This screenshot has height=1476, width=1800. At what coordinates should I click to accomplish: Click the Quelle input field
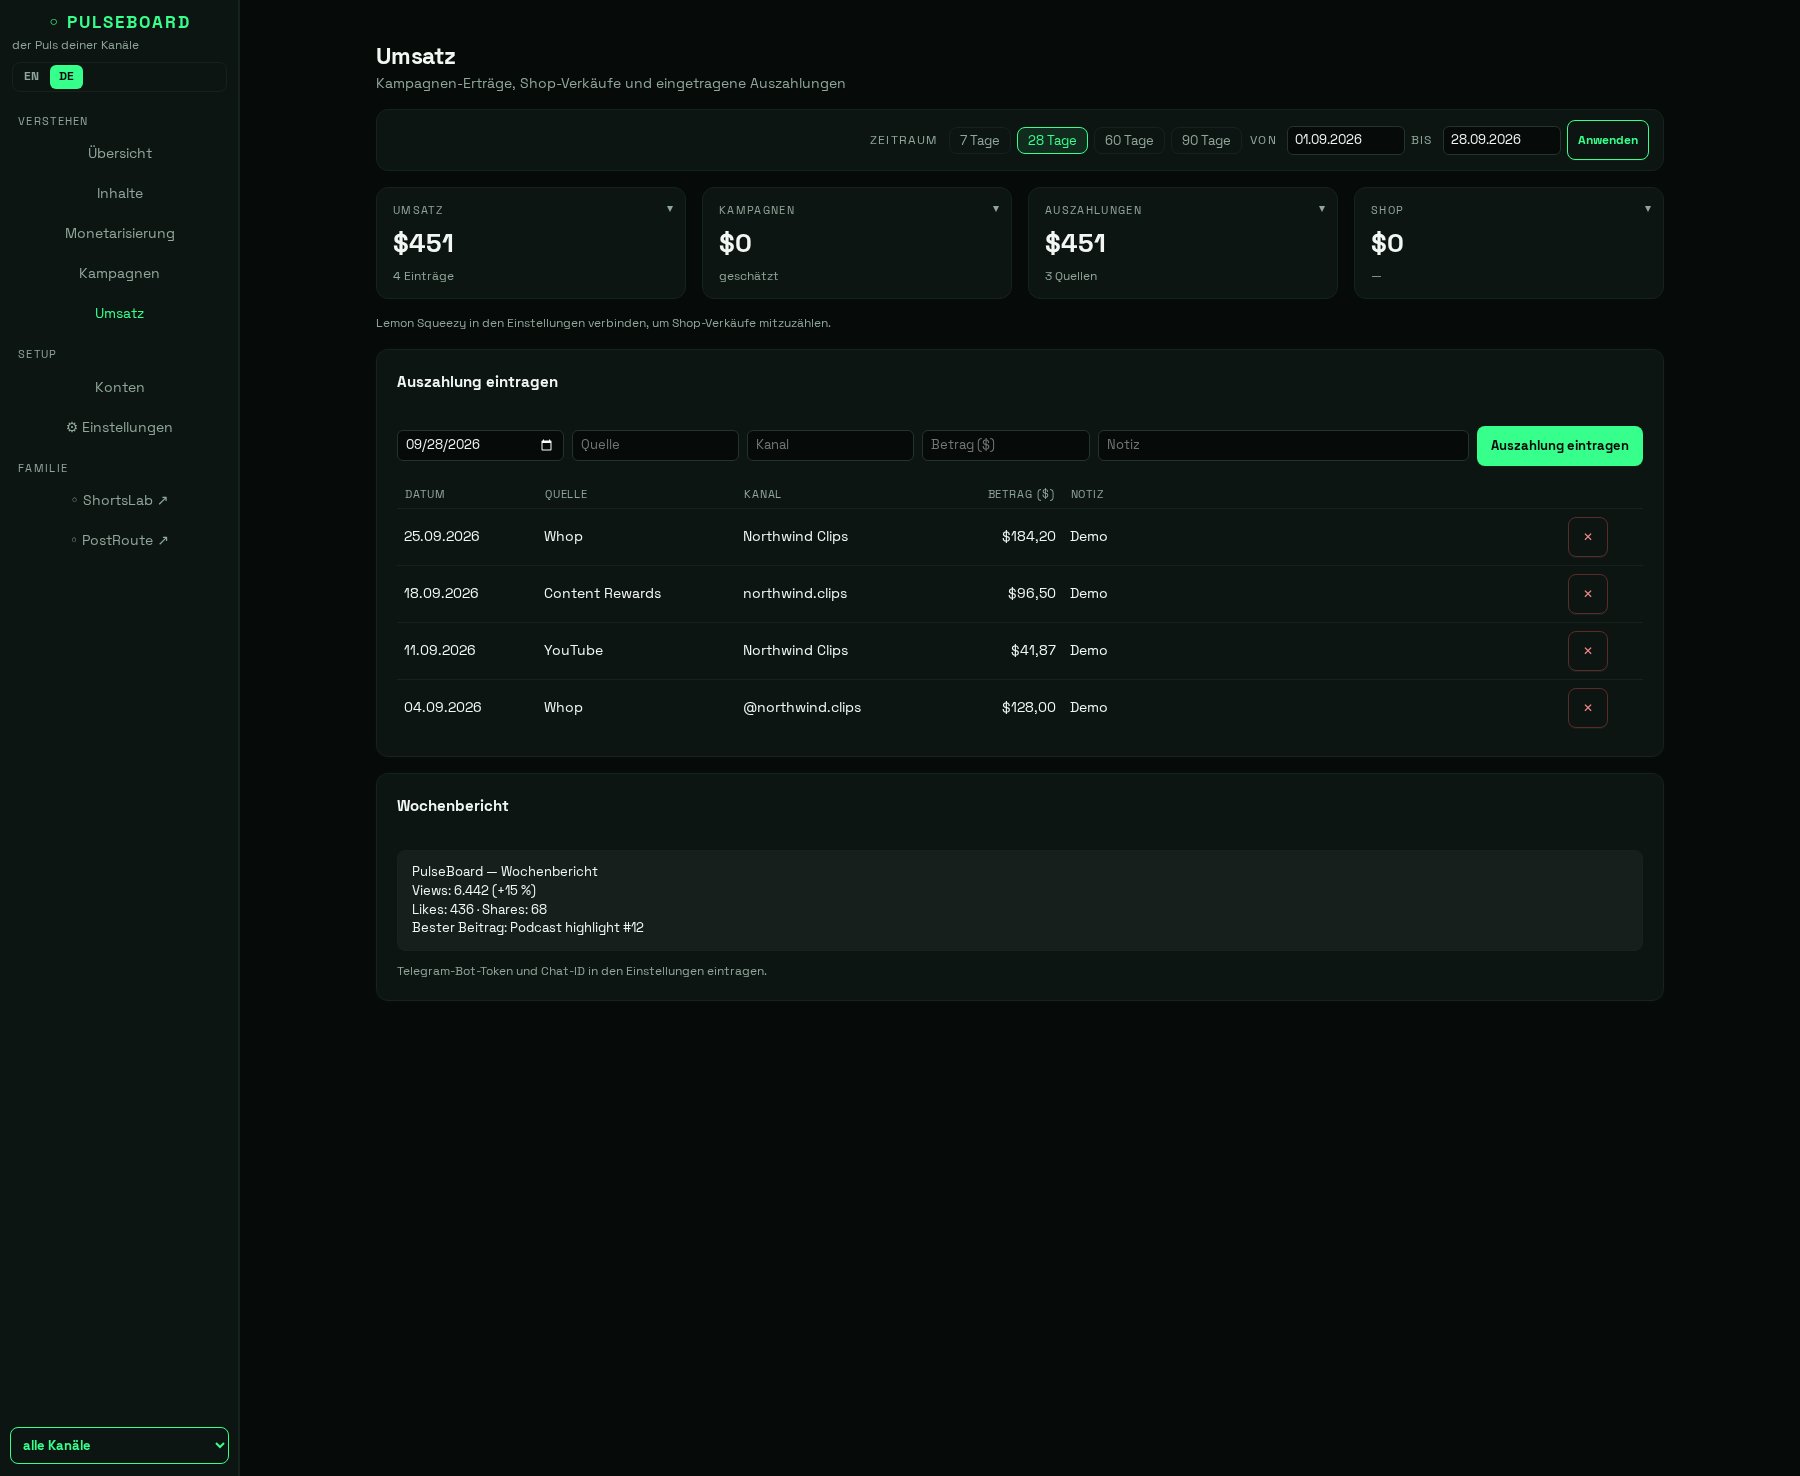point(655,445)
